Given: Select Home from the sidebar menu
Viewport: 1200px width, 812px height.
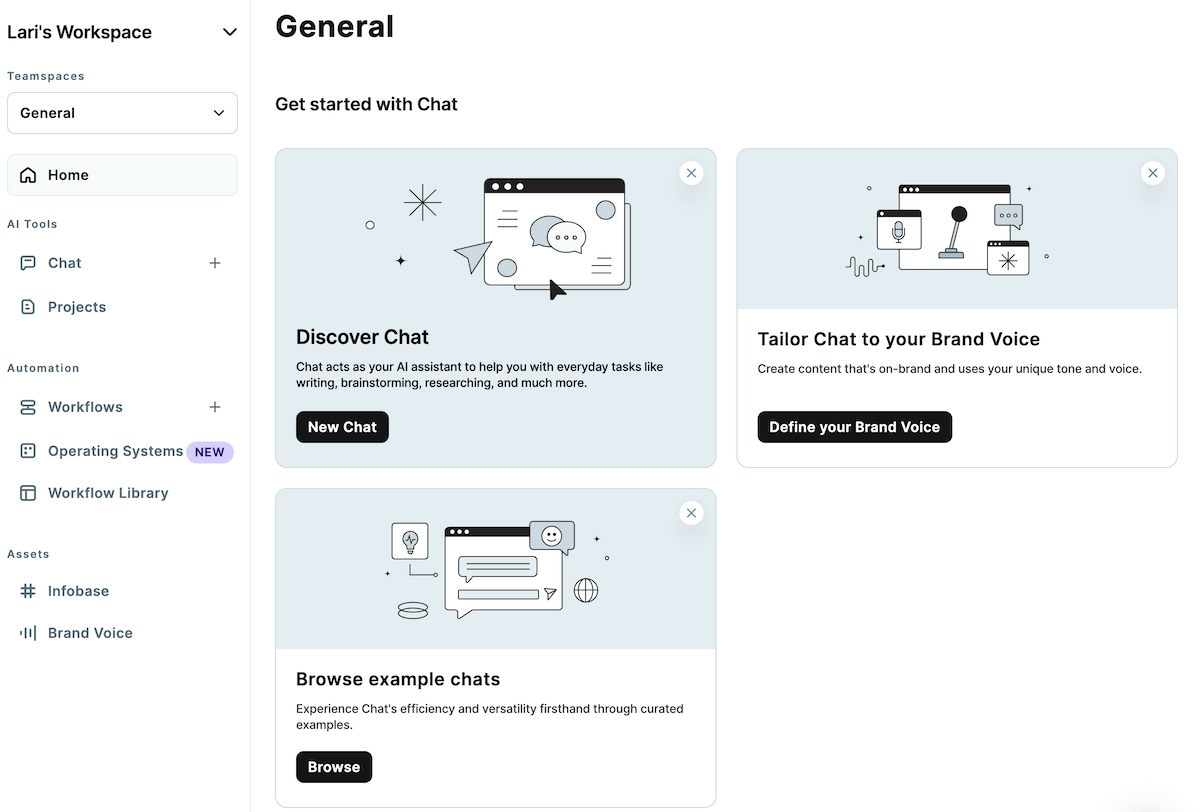Looking at the screenshot, I should (67, 174).
